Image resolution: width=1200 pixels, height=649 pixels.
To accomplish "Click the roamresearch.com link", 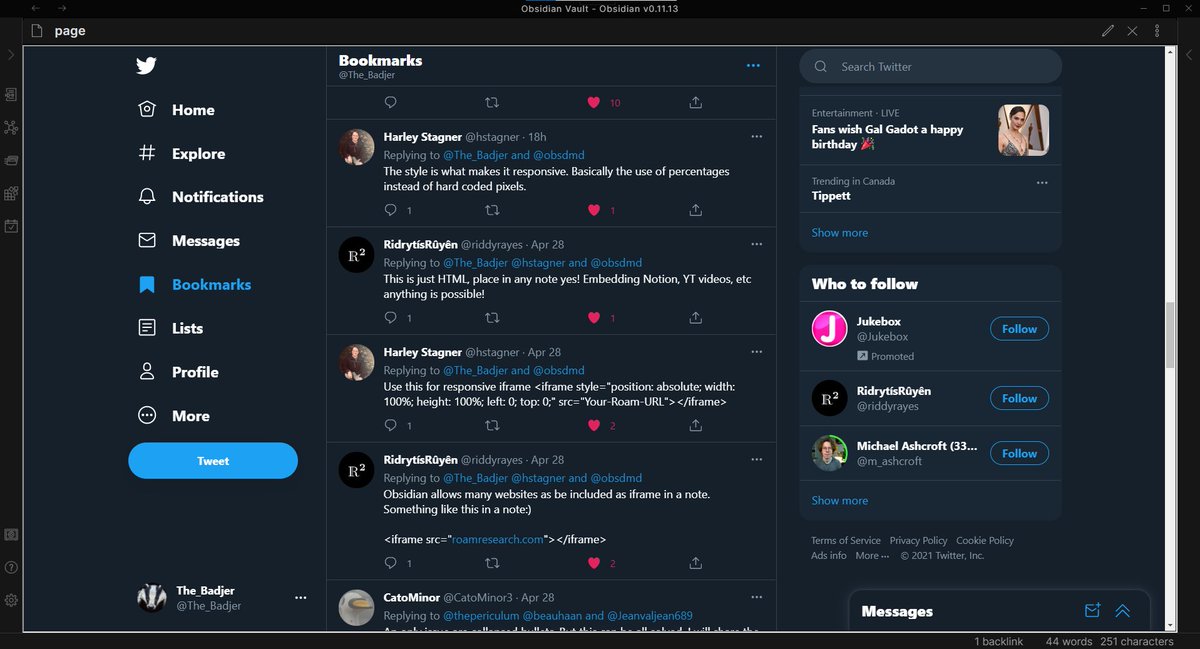I will (497, 539).
